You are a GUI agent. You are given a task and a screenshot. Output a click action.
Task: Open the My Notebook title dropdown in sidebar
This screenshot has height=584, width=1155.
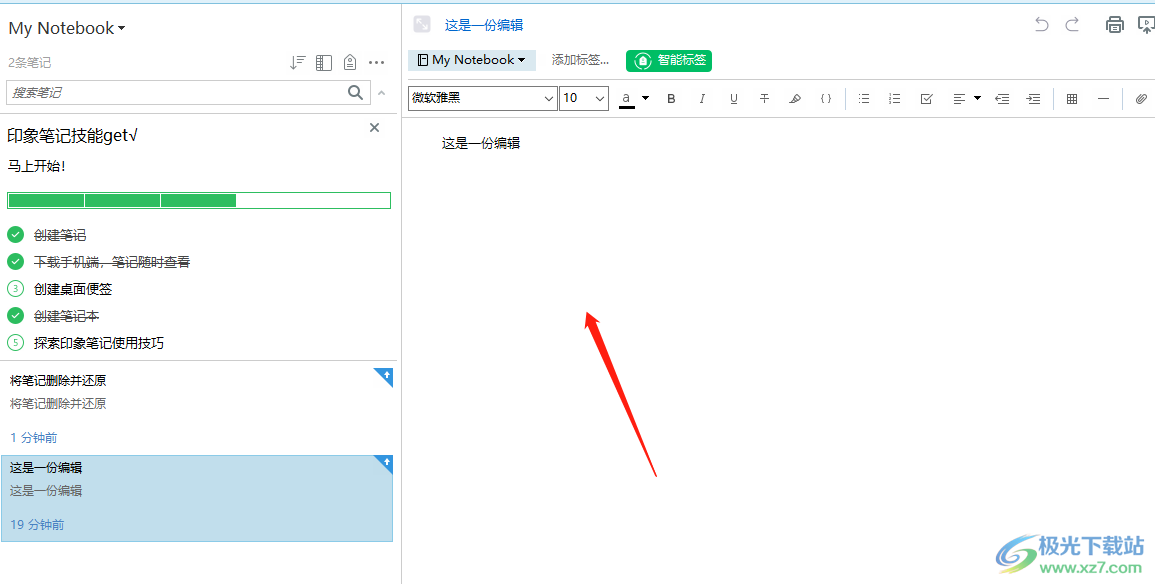coord(67,28)
